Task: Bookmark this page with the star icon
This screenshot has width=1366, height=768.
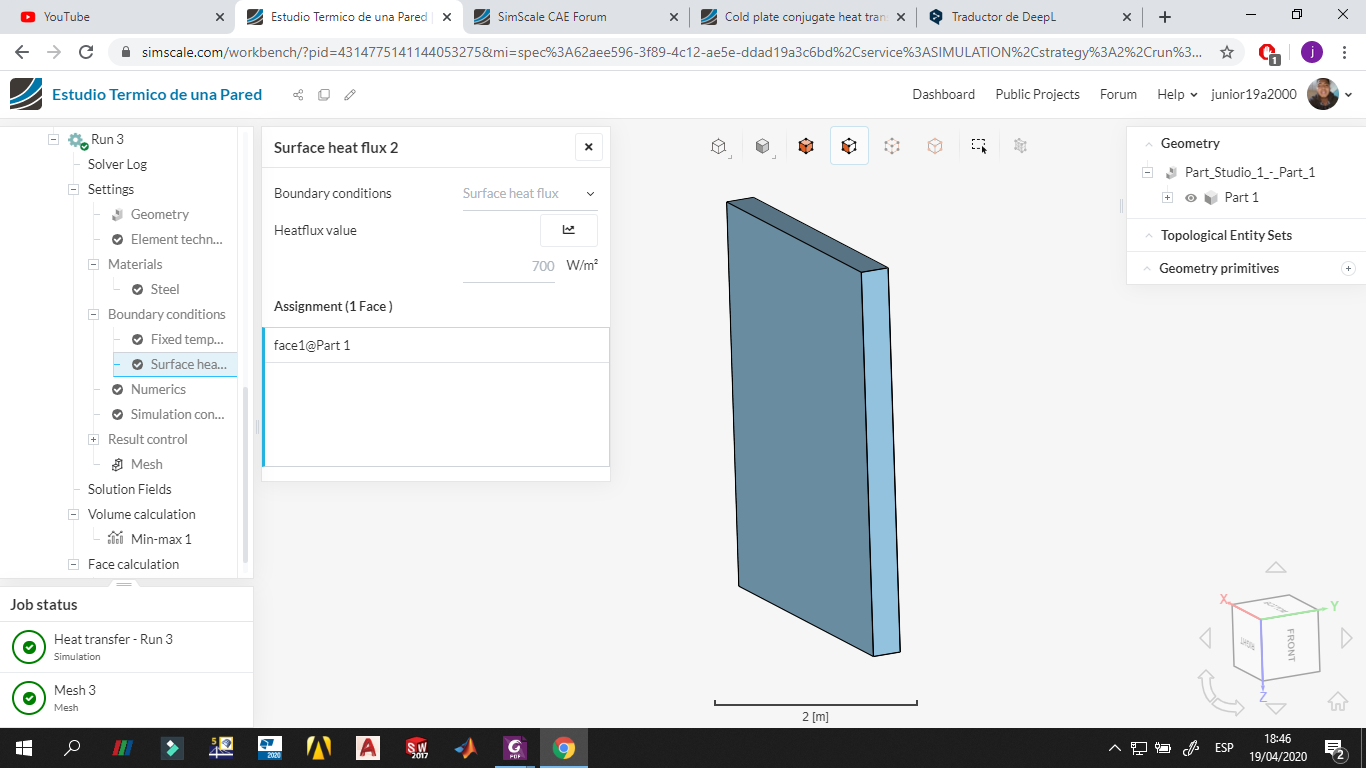Action: click(1227, 52)
